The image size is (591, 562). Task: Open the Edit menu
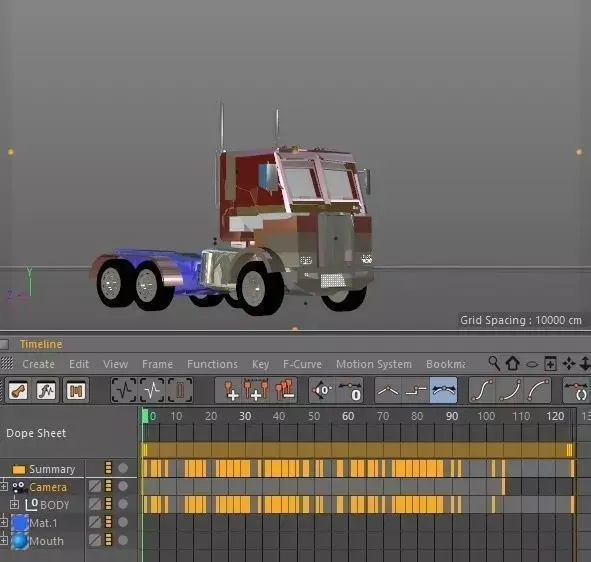pos(79,364)
